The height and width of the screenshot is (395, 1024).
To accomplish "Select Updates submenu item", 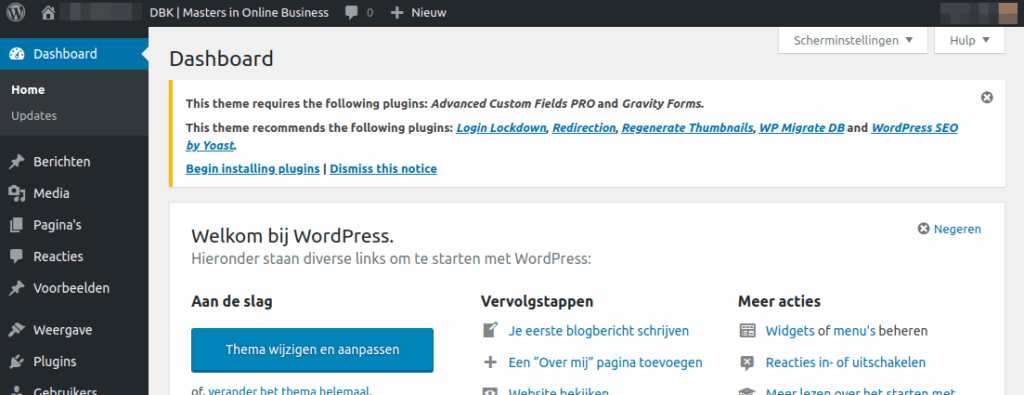I will tap(34, 116).
